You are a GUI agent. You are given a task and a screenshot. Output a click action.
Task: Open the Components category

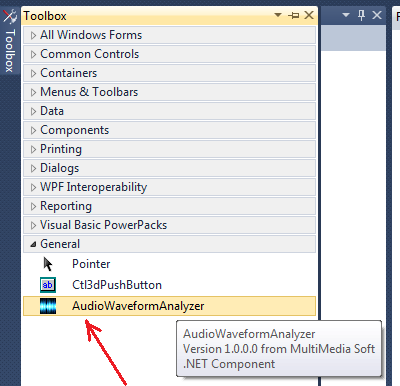[x=169, y=130]
